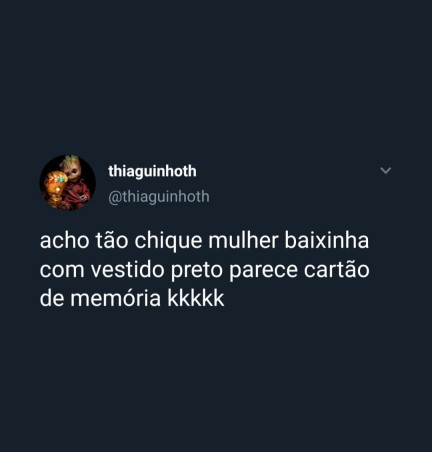Click the word "baixinha" in tweet

point(327,241)
